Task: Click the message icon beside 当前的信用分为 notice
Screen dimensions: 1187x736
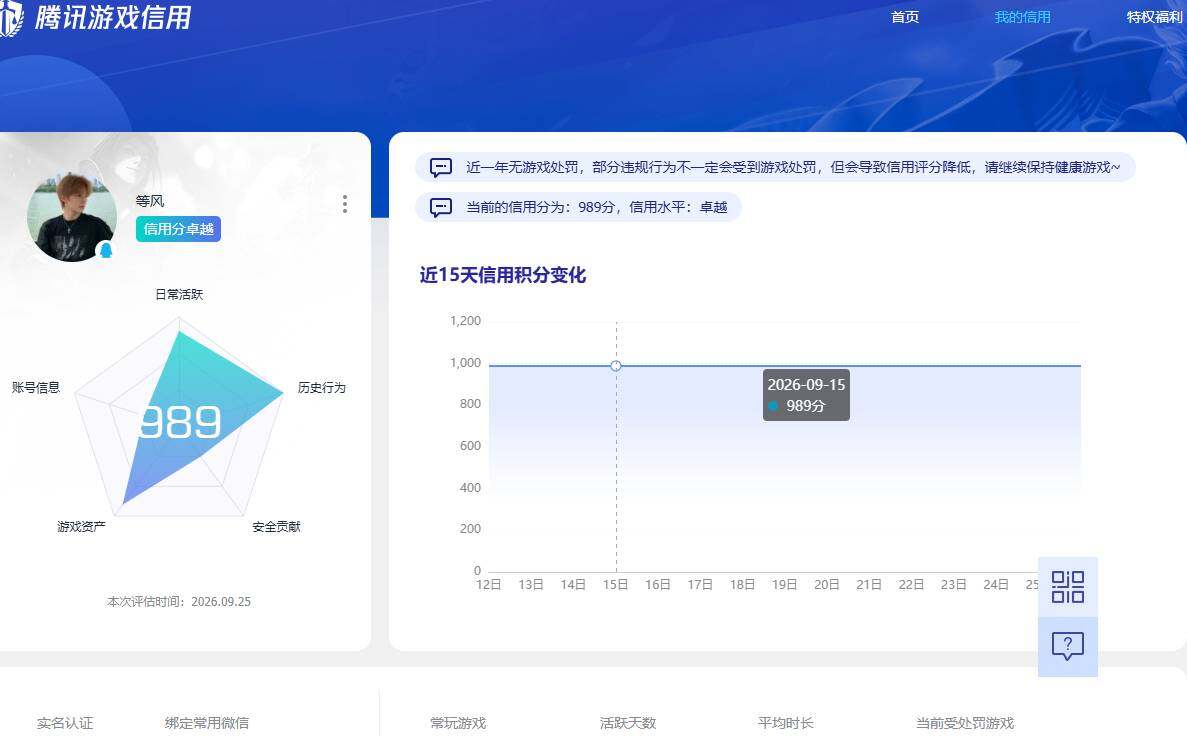Action: [x=441, y=207]
